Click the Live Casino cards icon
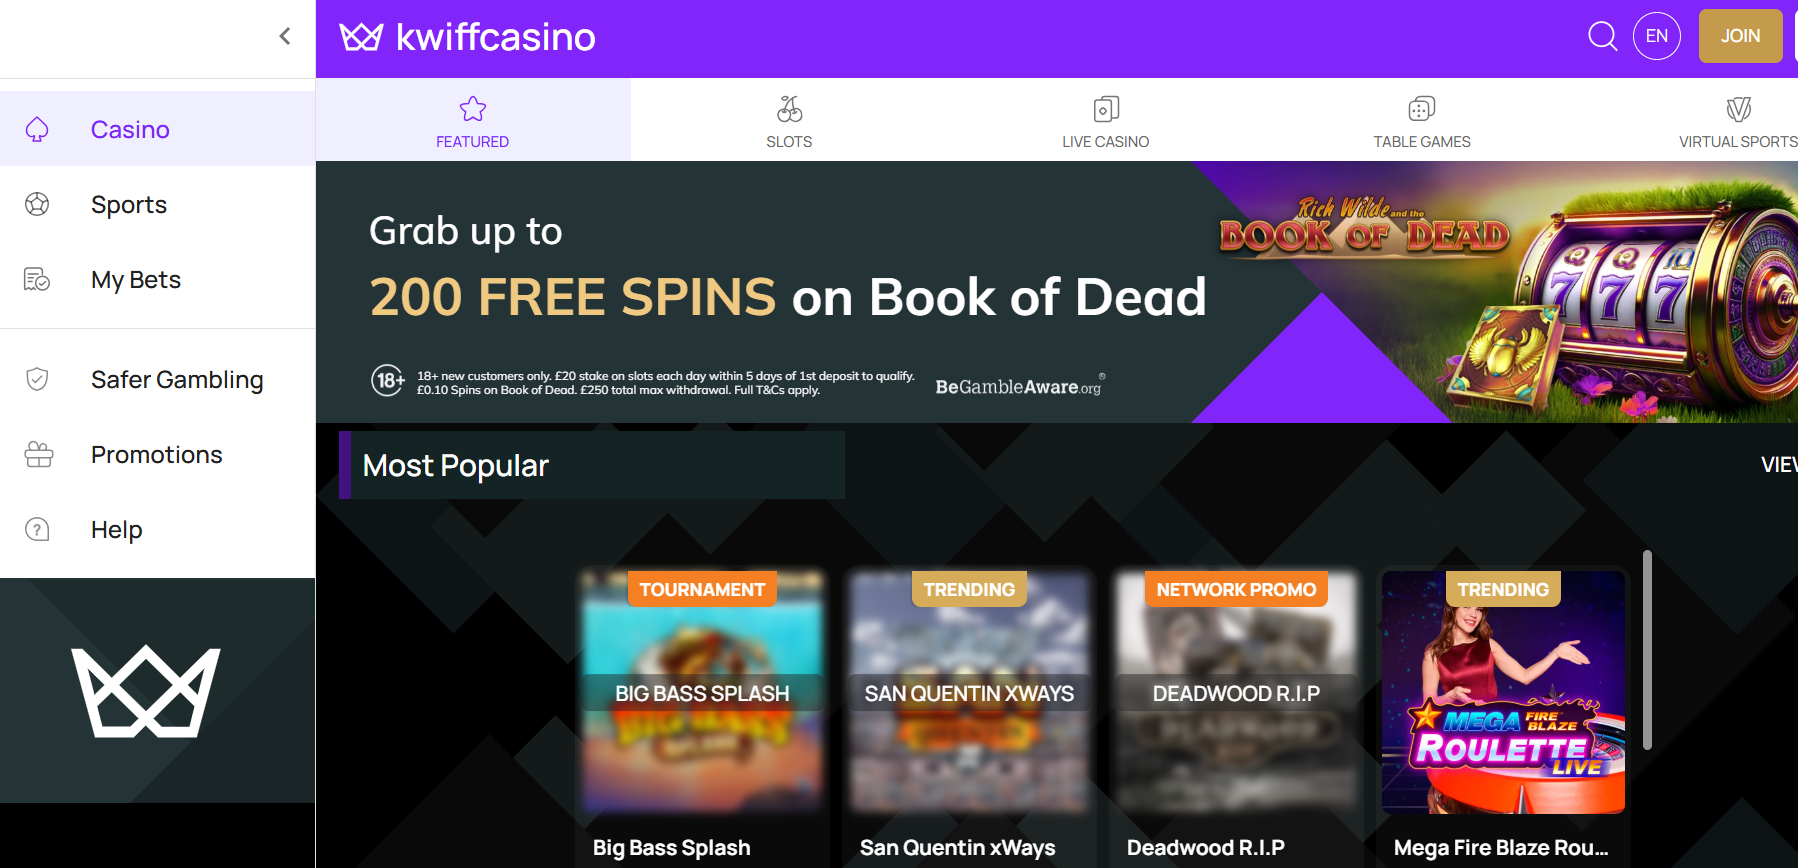The image size is (1798, 868). coord(1106,108)
